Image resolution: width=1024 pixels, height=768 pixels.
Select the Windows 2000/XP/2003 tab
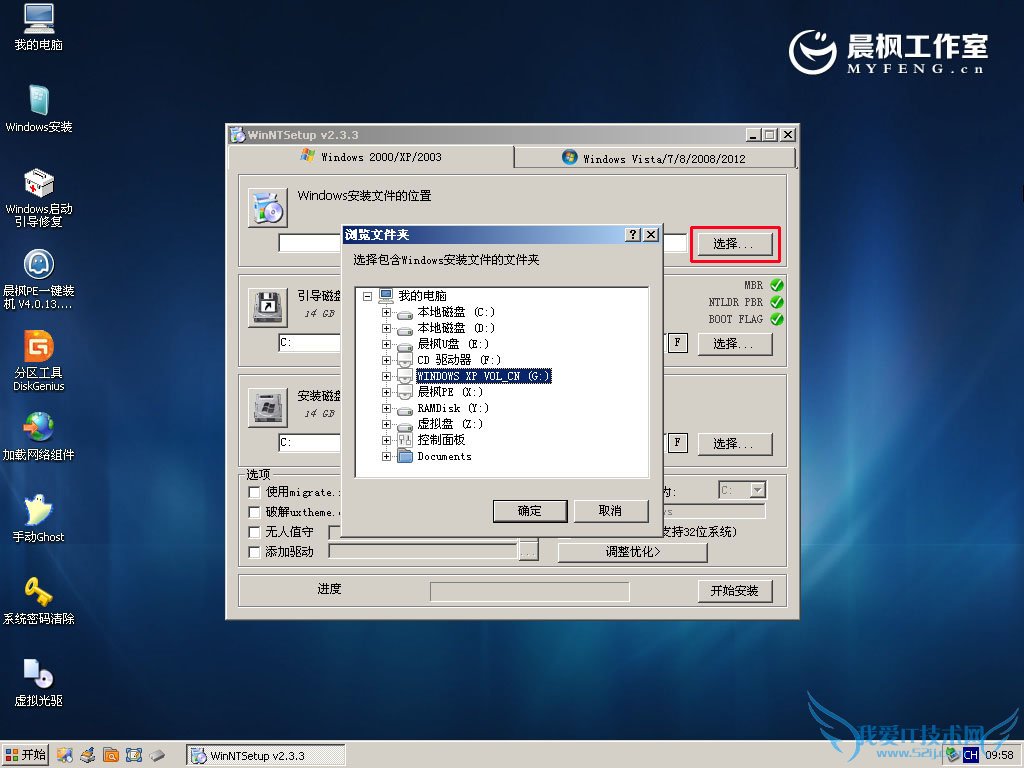click(x=371, y=157)
